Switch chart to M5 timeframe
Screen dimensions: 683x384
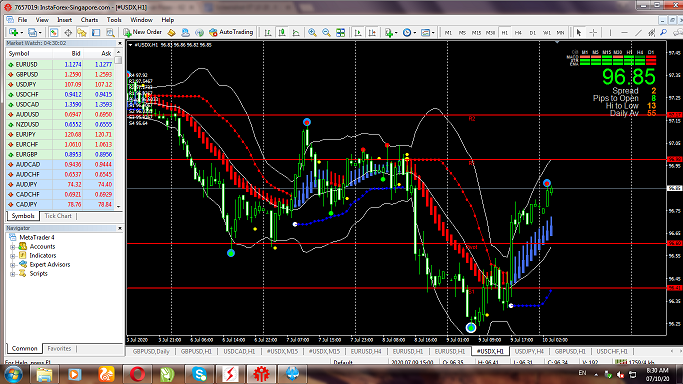[x=462, y=33]
